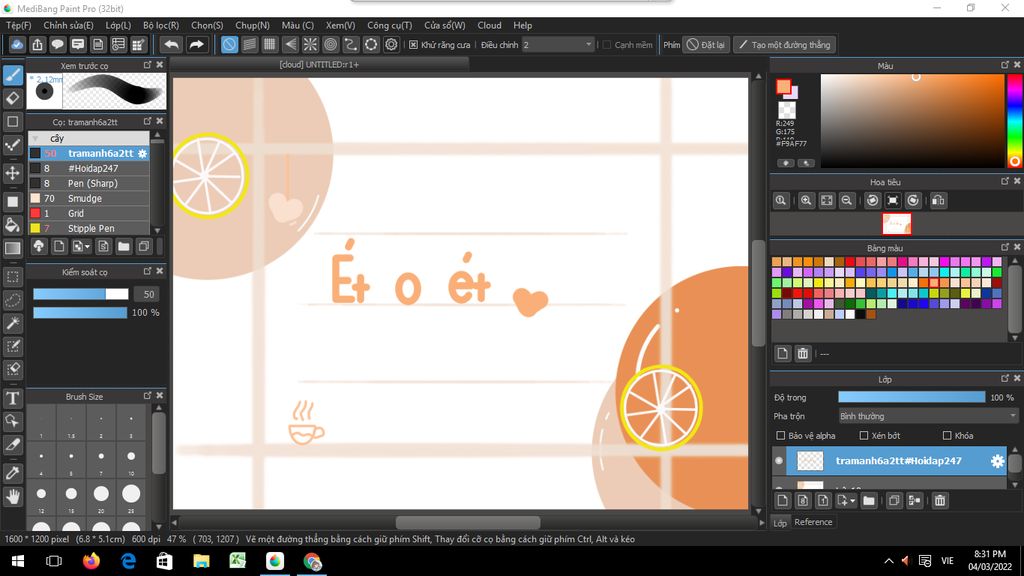Click the foreground orange color swatch
This screenshot has width=1024, height=576.
tap(783, 86)
